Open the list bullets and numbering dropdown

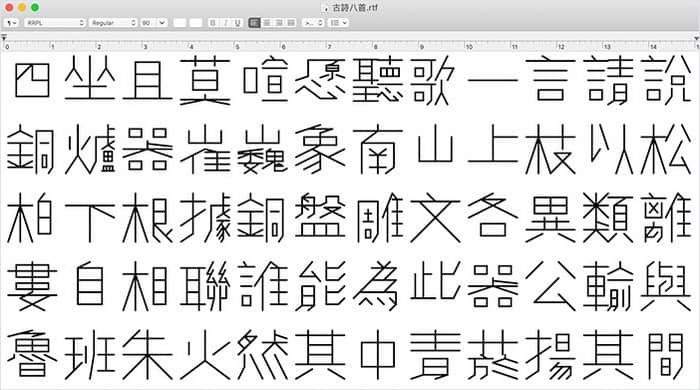coord(338,22)
